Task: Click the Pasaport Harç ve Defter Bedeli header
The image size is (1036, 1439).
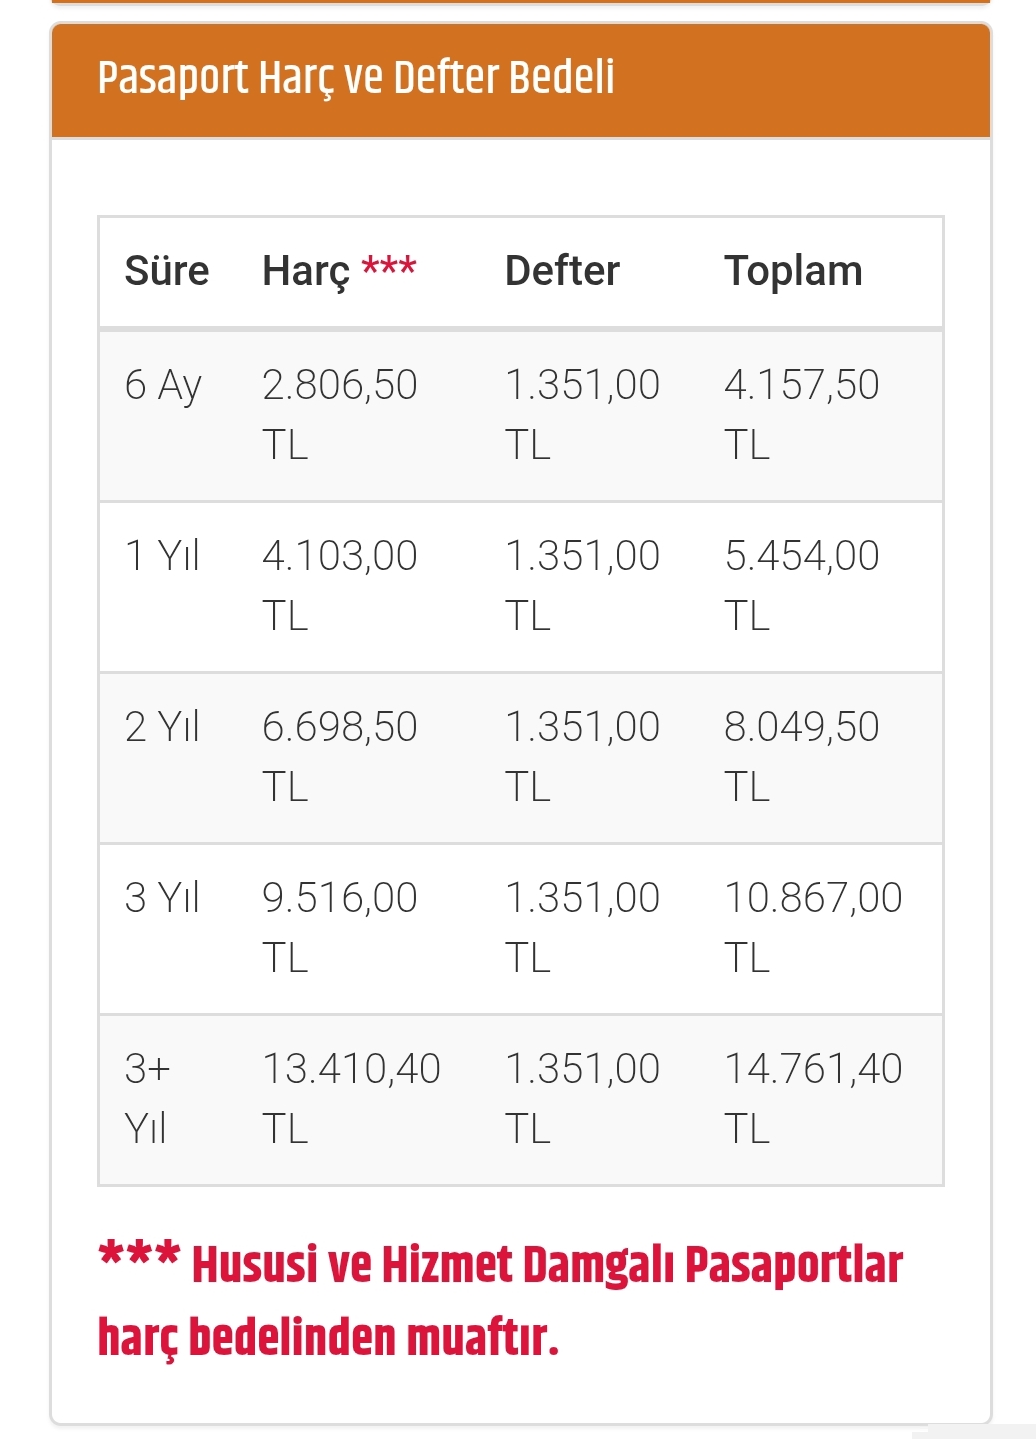Action: pos(356,78)
